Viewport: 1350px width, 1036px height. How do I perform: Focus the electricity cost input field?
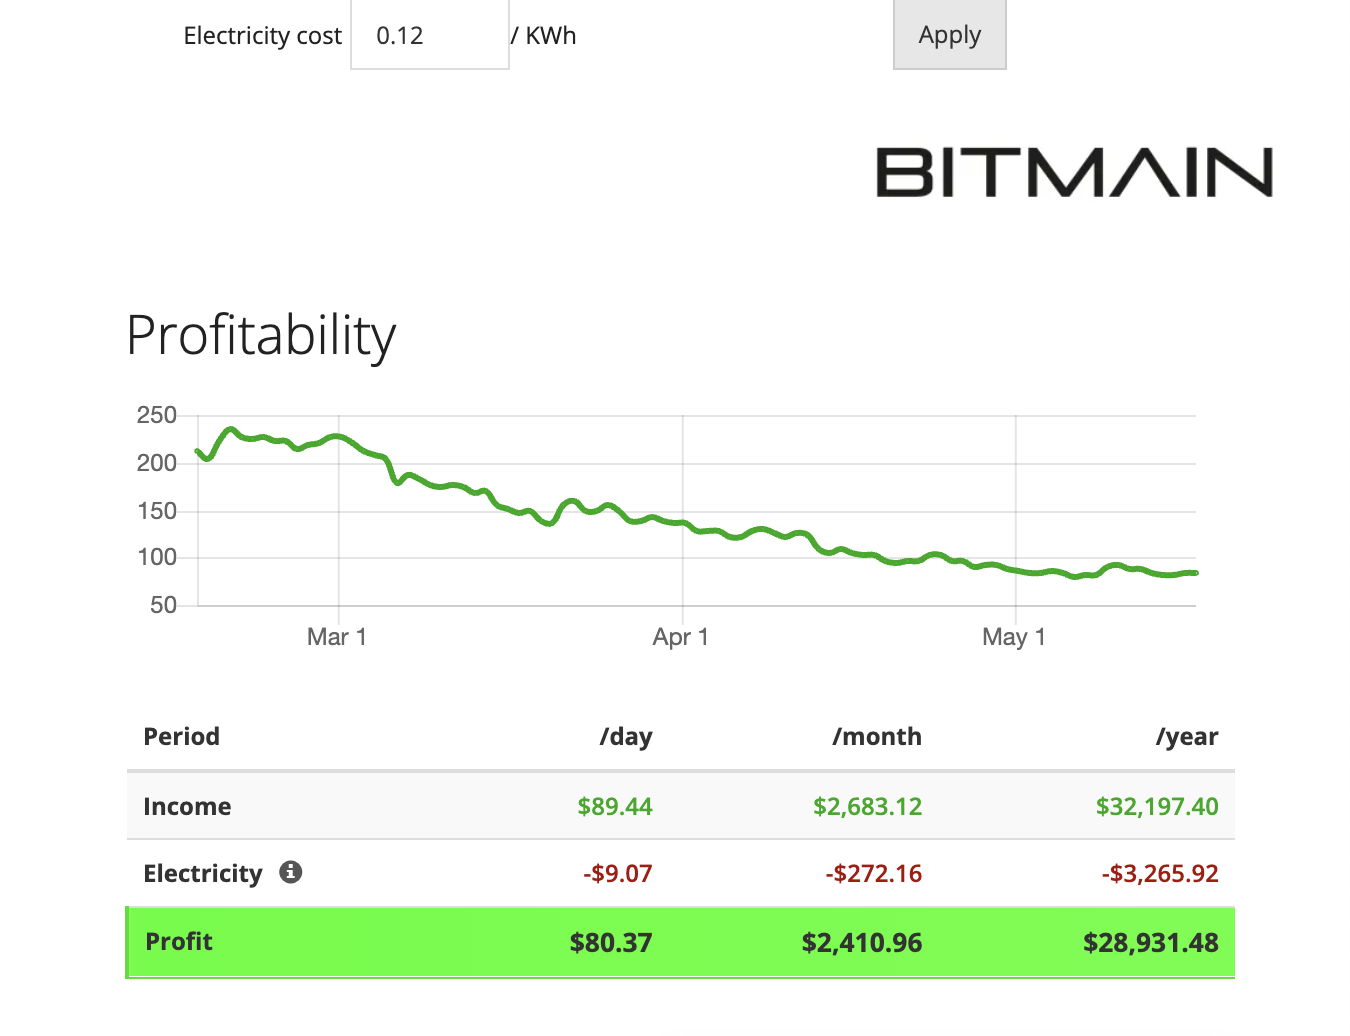[429, 36]
